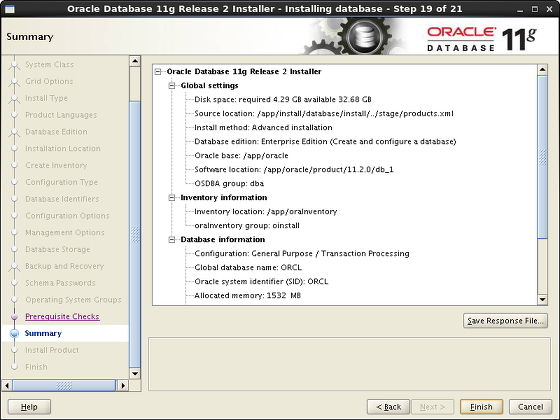Select Oracle system identifier (SID) row

pyautogui.click(x=261, y=281)
